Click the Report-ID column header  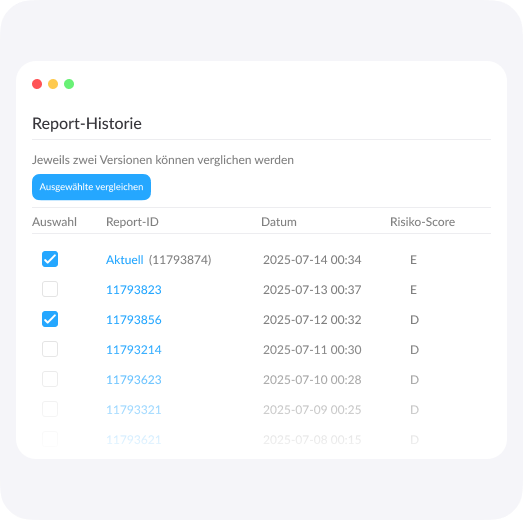132,222
